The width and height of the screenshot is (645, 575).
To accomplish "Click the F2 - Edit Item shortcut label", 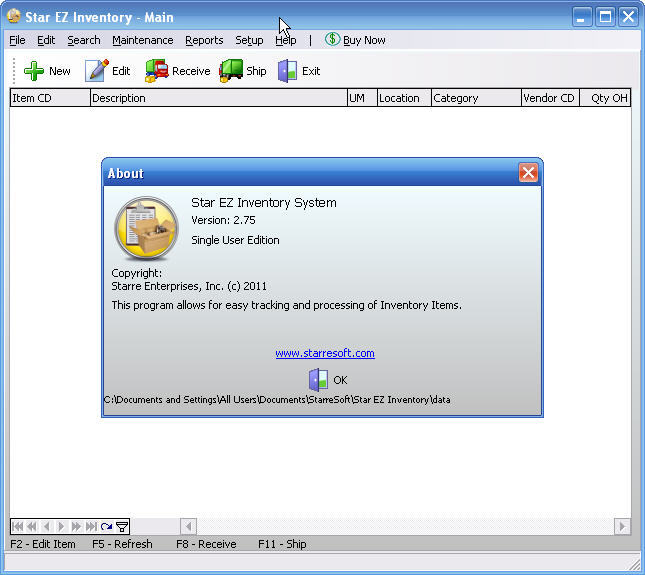I will coord(43,544).
